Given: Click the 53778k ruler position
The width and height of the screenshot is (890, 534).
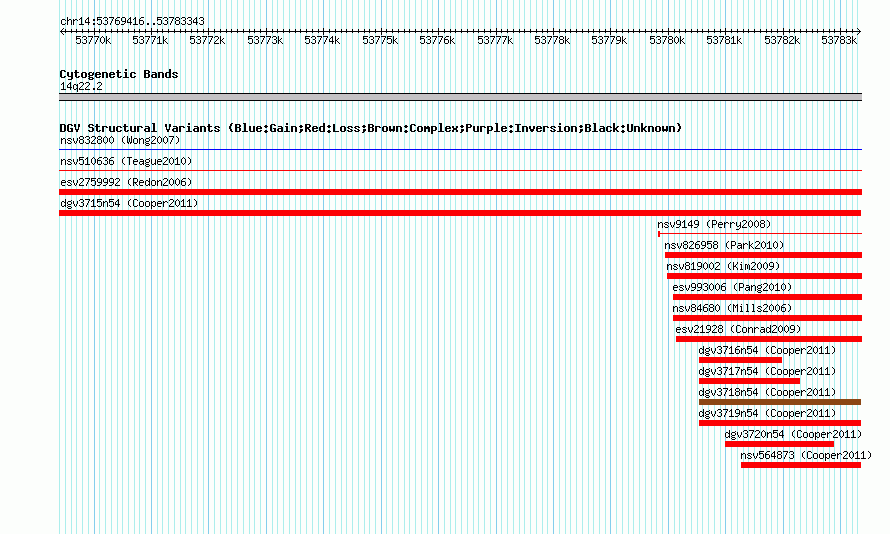Looking at the screenshot, I should 552,40.
